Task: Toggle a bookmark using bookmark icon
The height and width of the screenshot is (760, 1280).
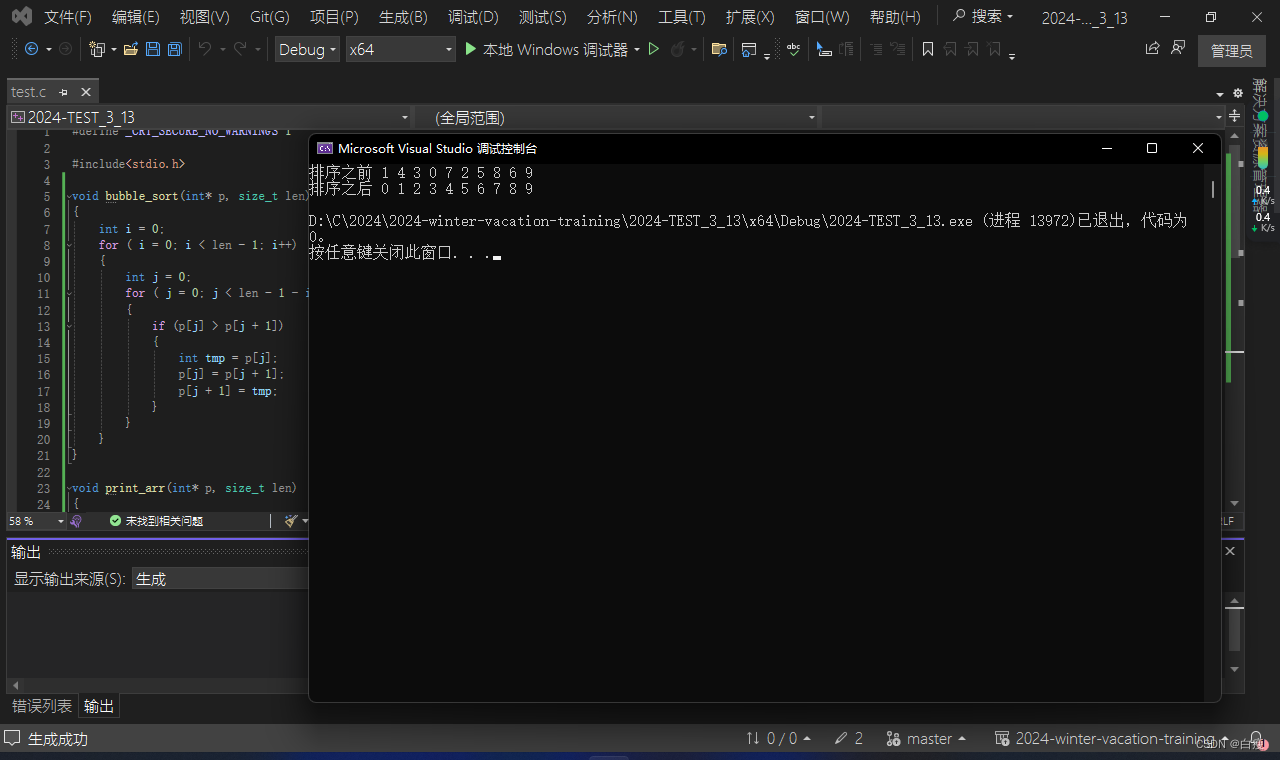Action: tap(928, 49)
